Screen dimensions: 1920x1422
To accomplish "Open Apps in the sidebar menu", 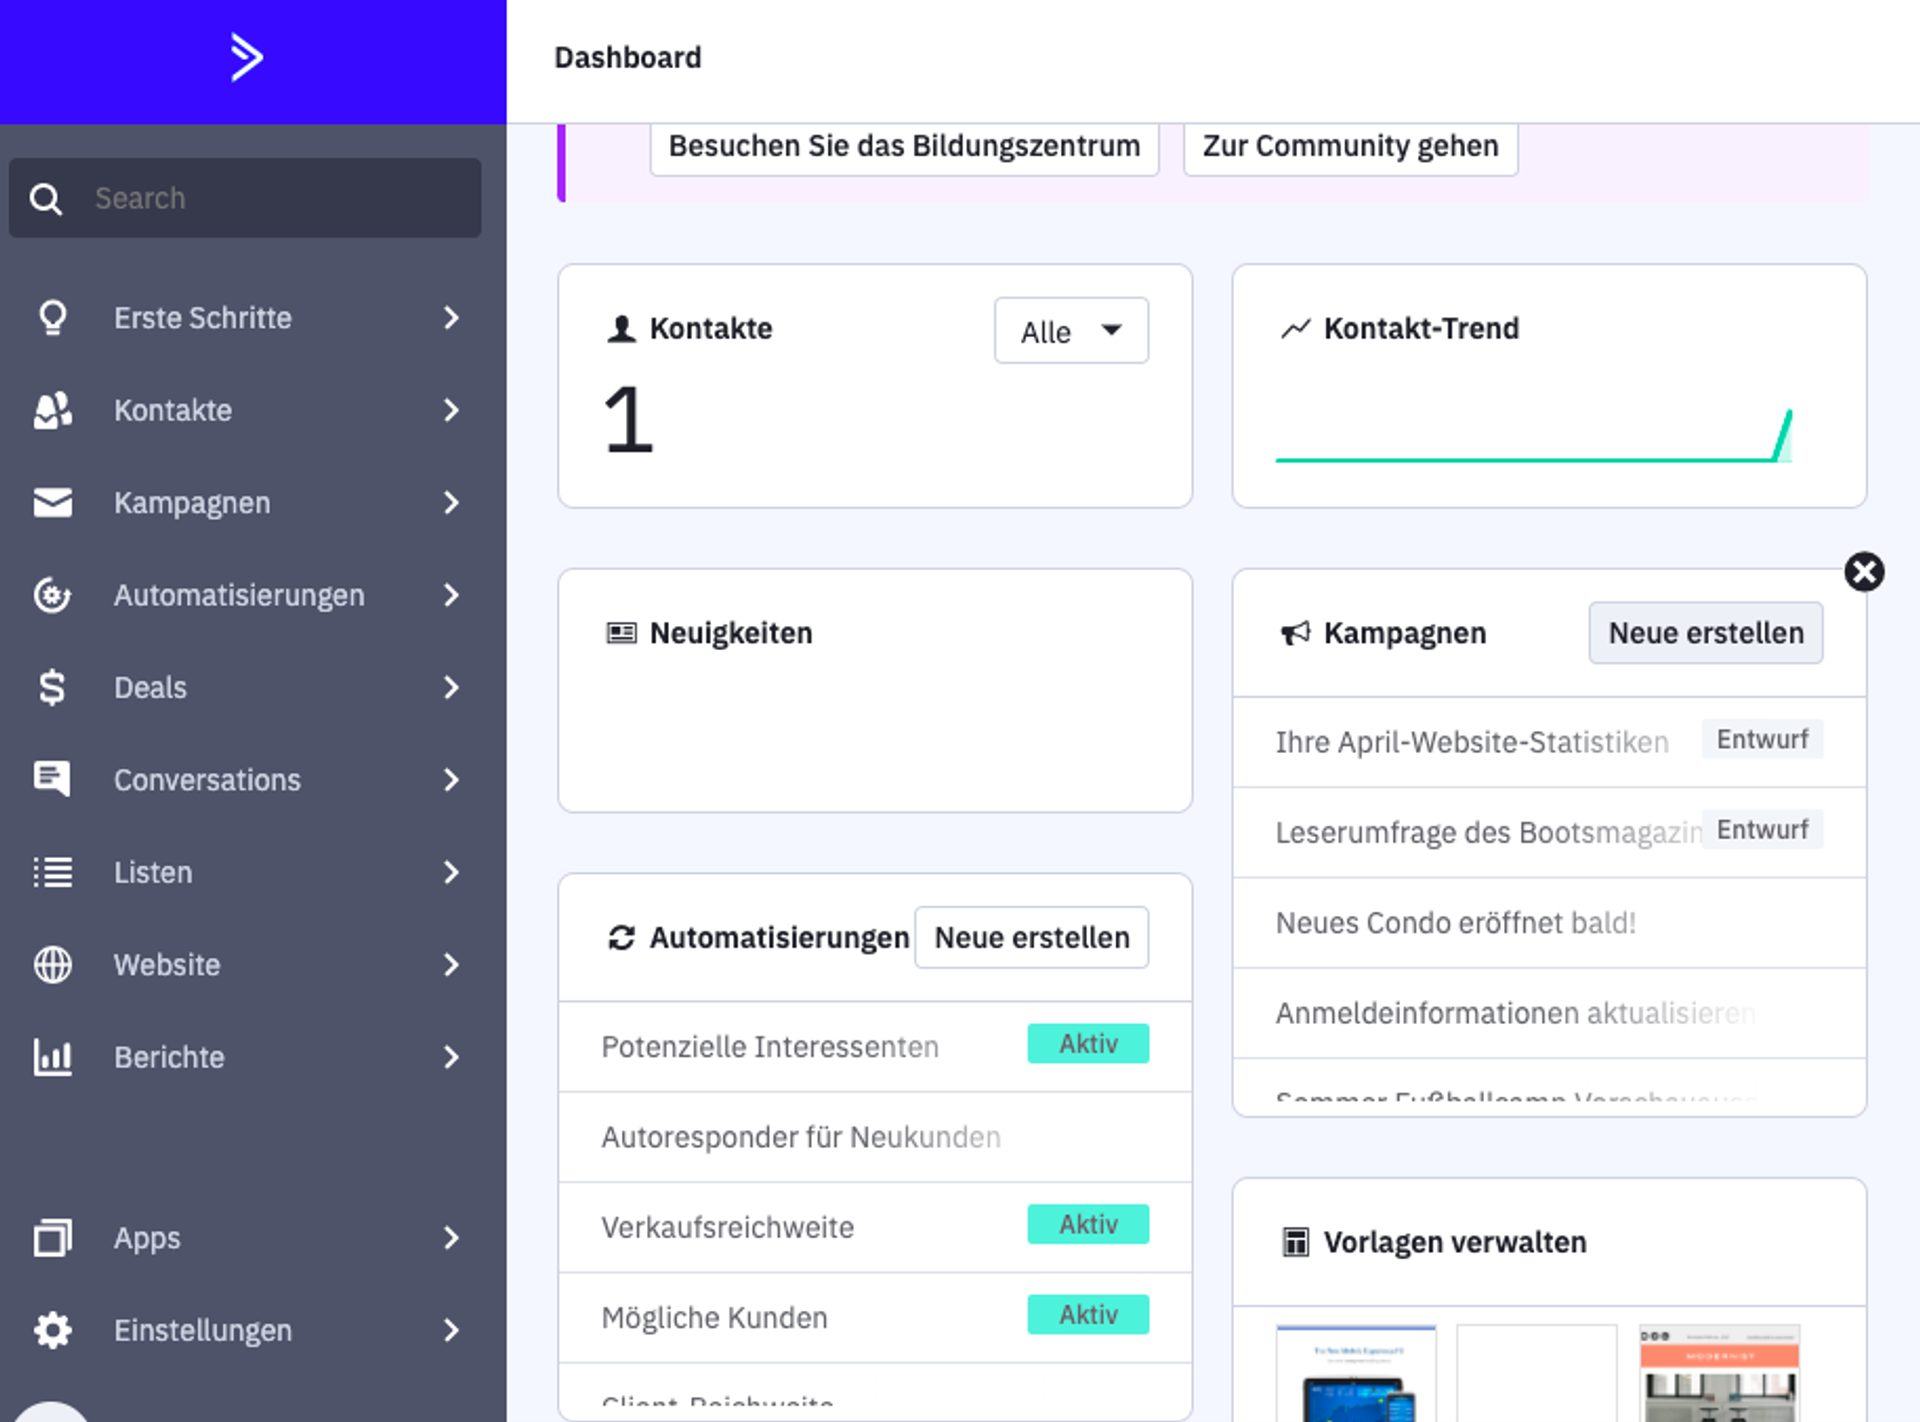I will (147, 1238).
